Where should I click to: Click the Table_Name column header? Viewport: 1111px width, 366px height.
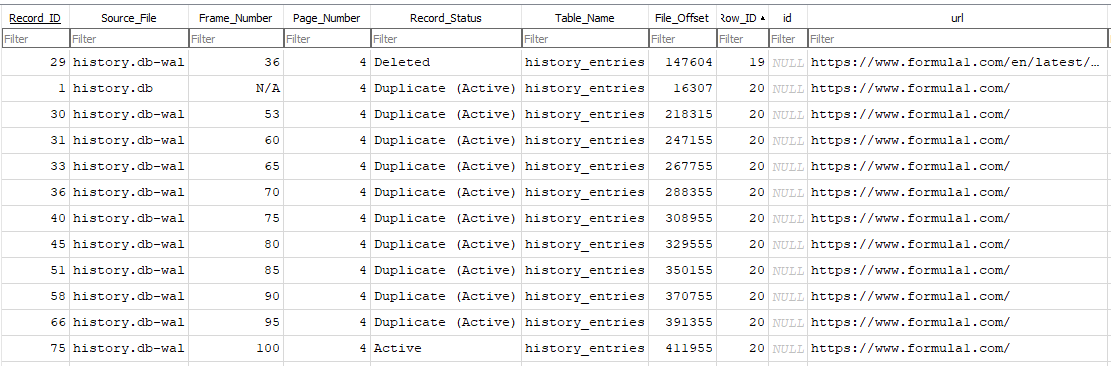(585, 18)
